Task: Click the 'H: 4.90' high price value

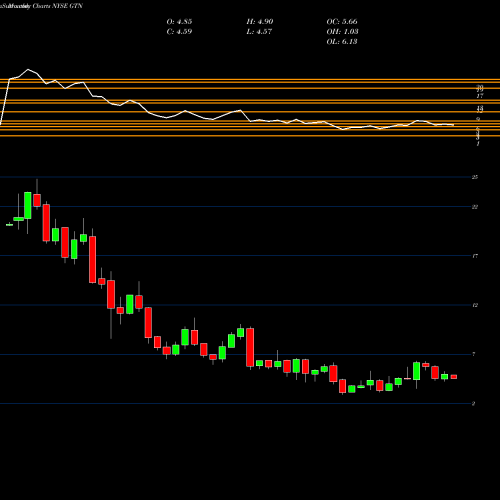Action: (260, 22)
